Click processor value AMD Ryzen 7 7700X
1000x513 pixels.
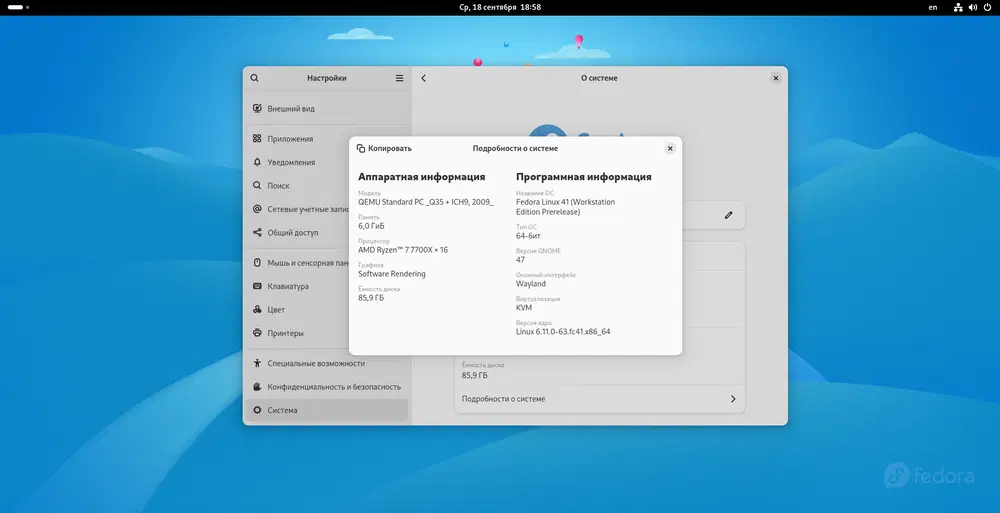pos(402,249)
